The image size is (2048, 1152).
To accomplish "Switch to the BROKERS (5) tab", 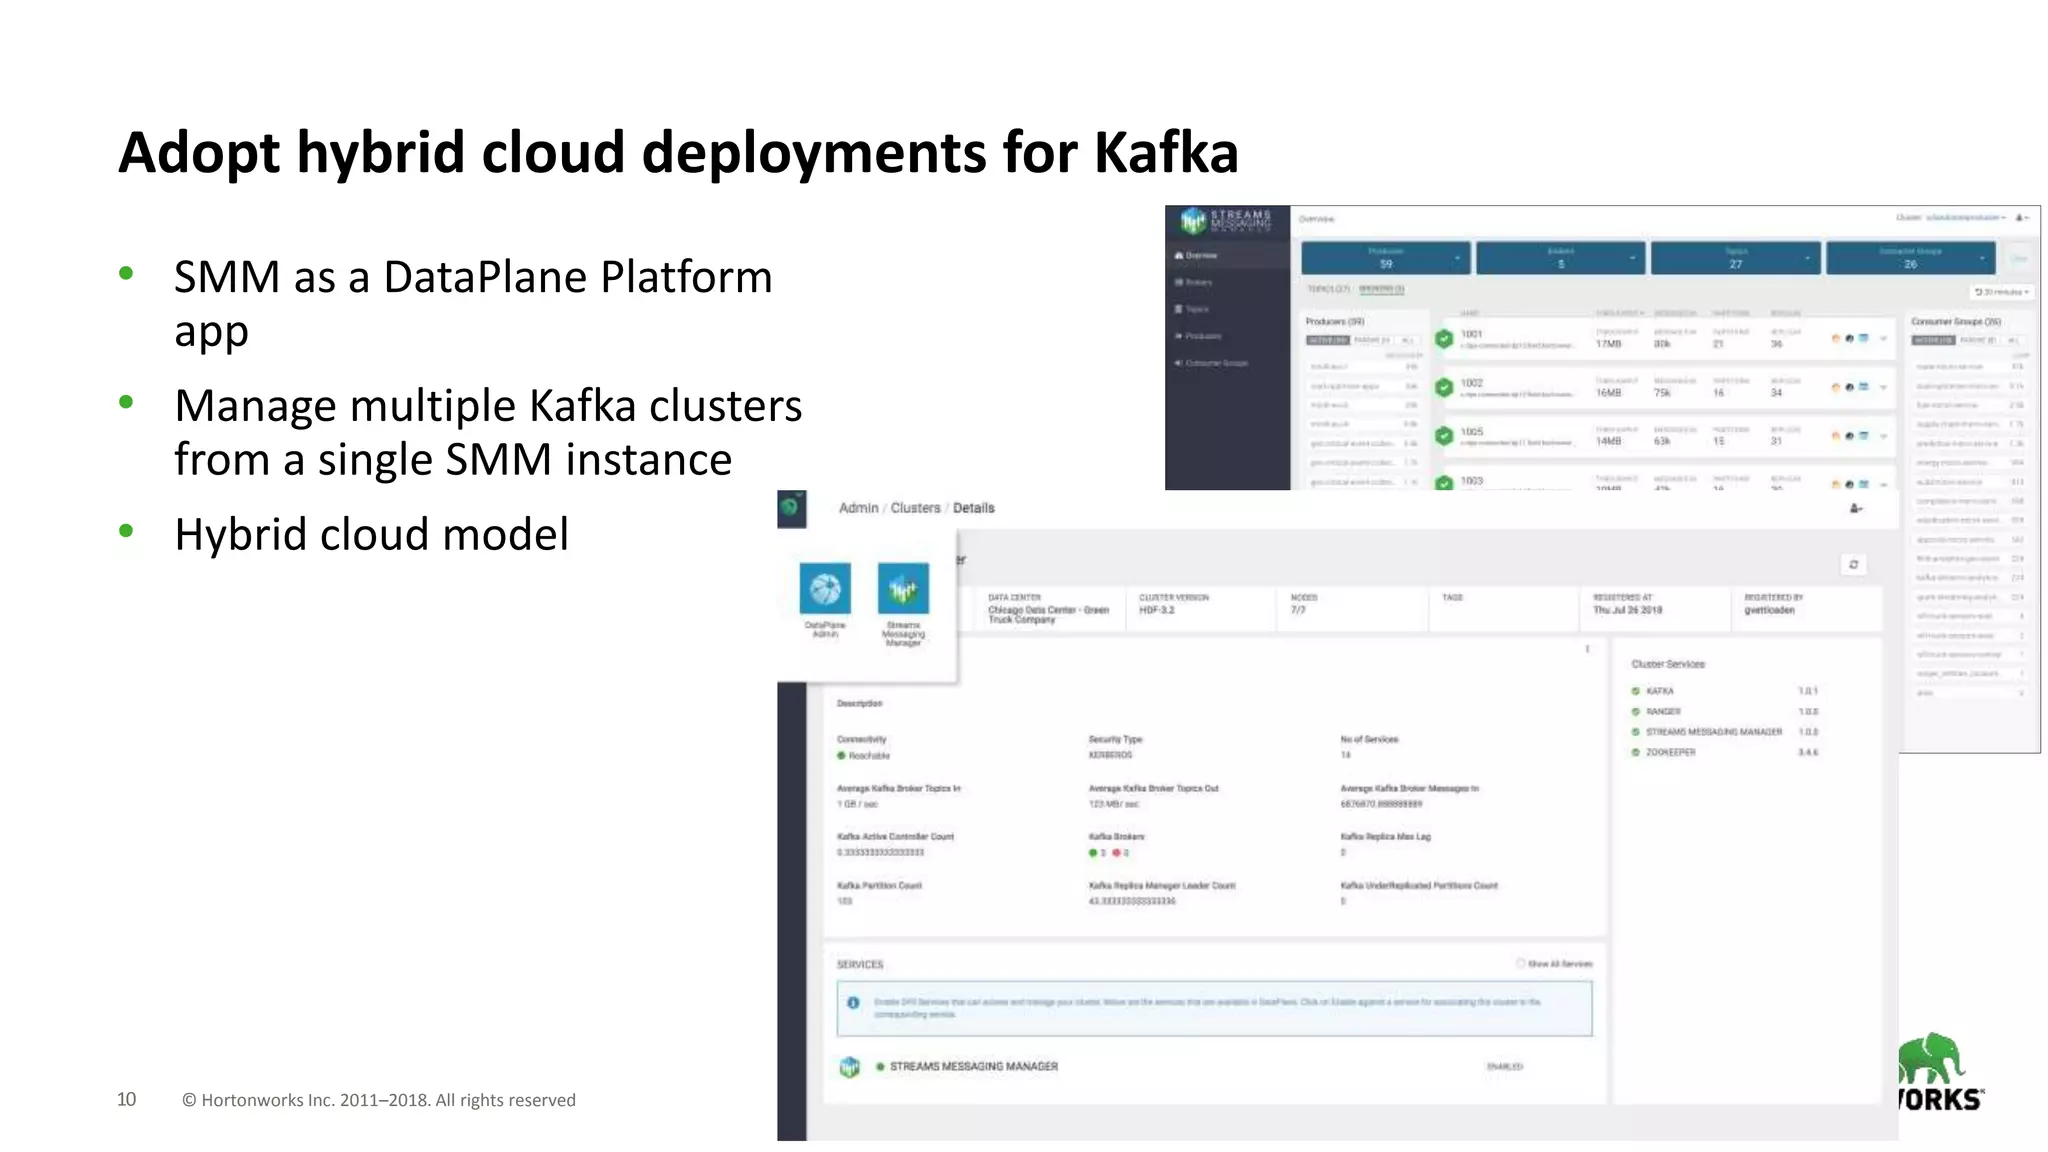I will 1381,289.
